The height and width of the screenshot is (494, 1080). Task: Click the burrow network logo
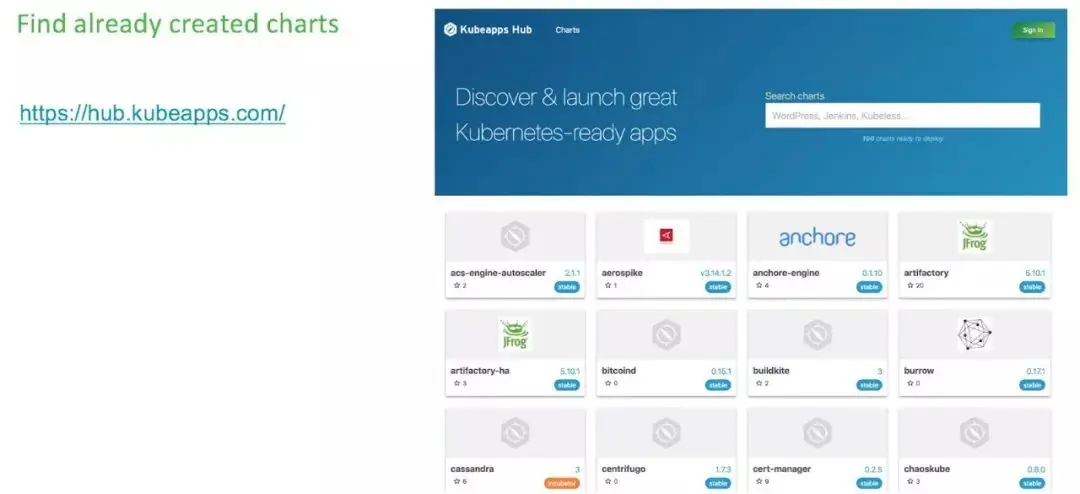click(x=974, y=335)
